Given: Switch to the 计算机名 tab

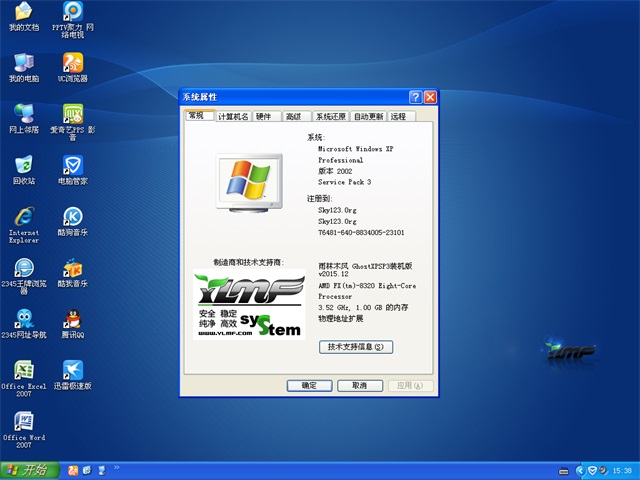Looking at the screenshot, I should click(x=233, y=117).
